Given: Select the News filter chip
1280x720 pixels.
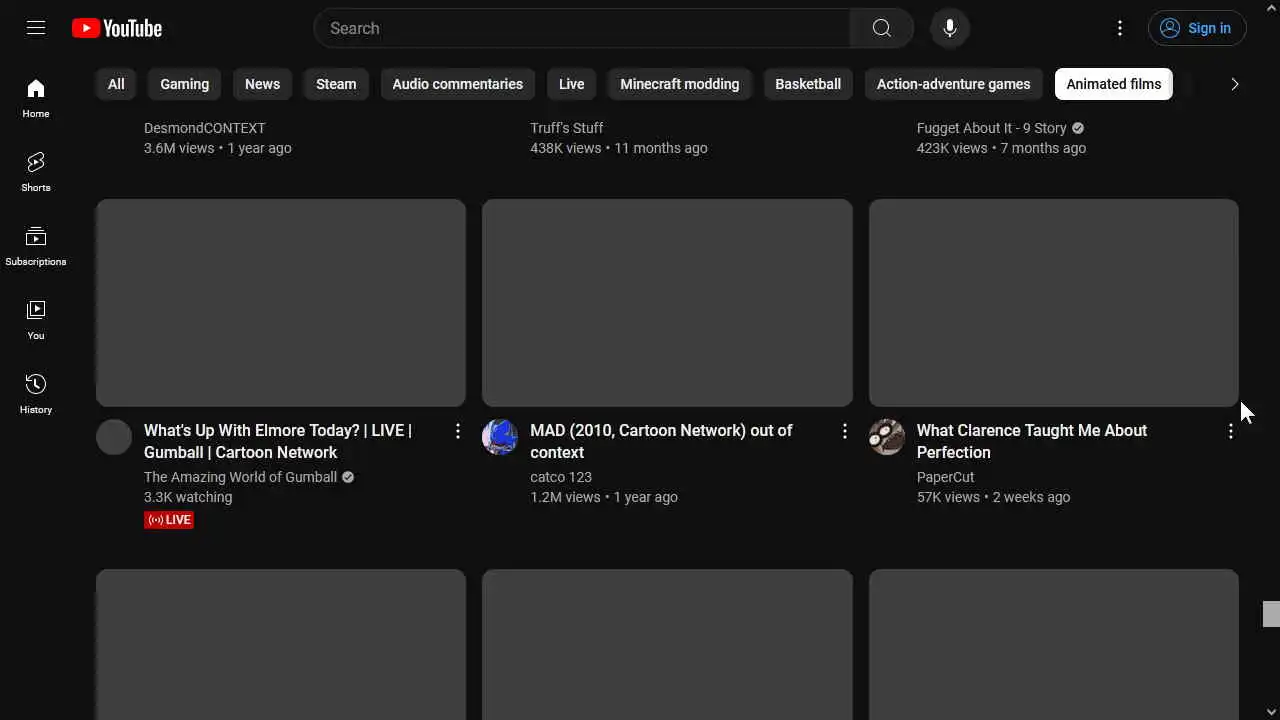Looking at the screenshot, I should pyautogui.click(x=262, y=84).
